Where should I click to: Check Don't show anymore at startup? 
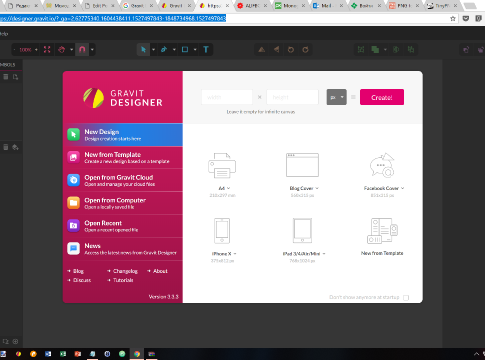point(406,298)
